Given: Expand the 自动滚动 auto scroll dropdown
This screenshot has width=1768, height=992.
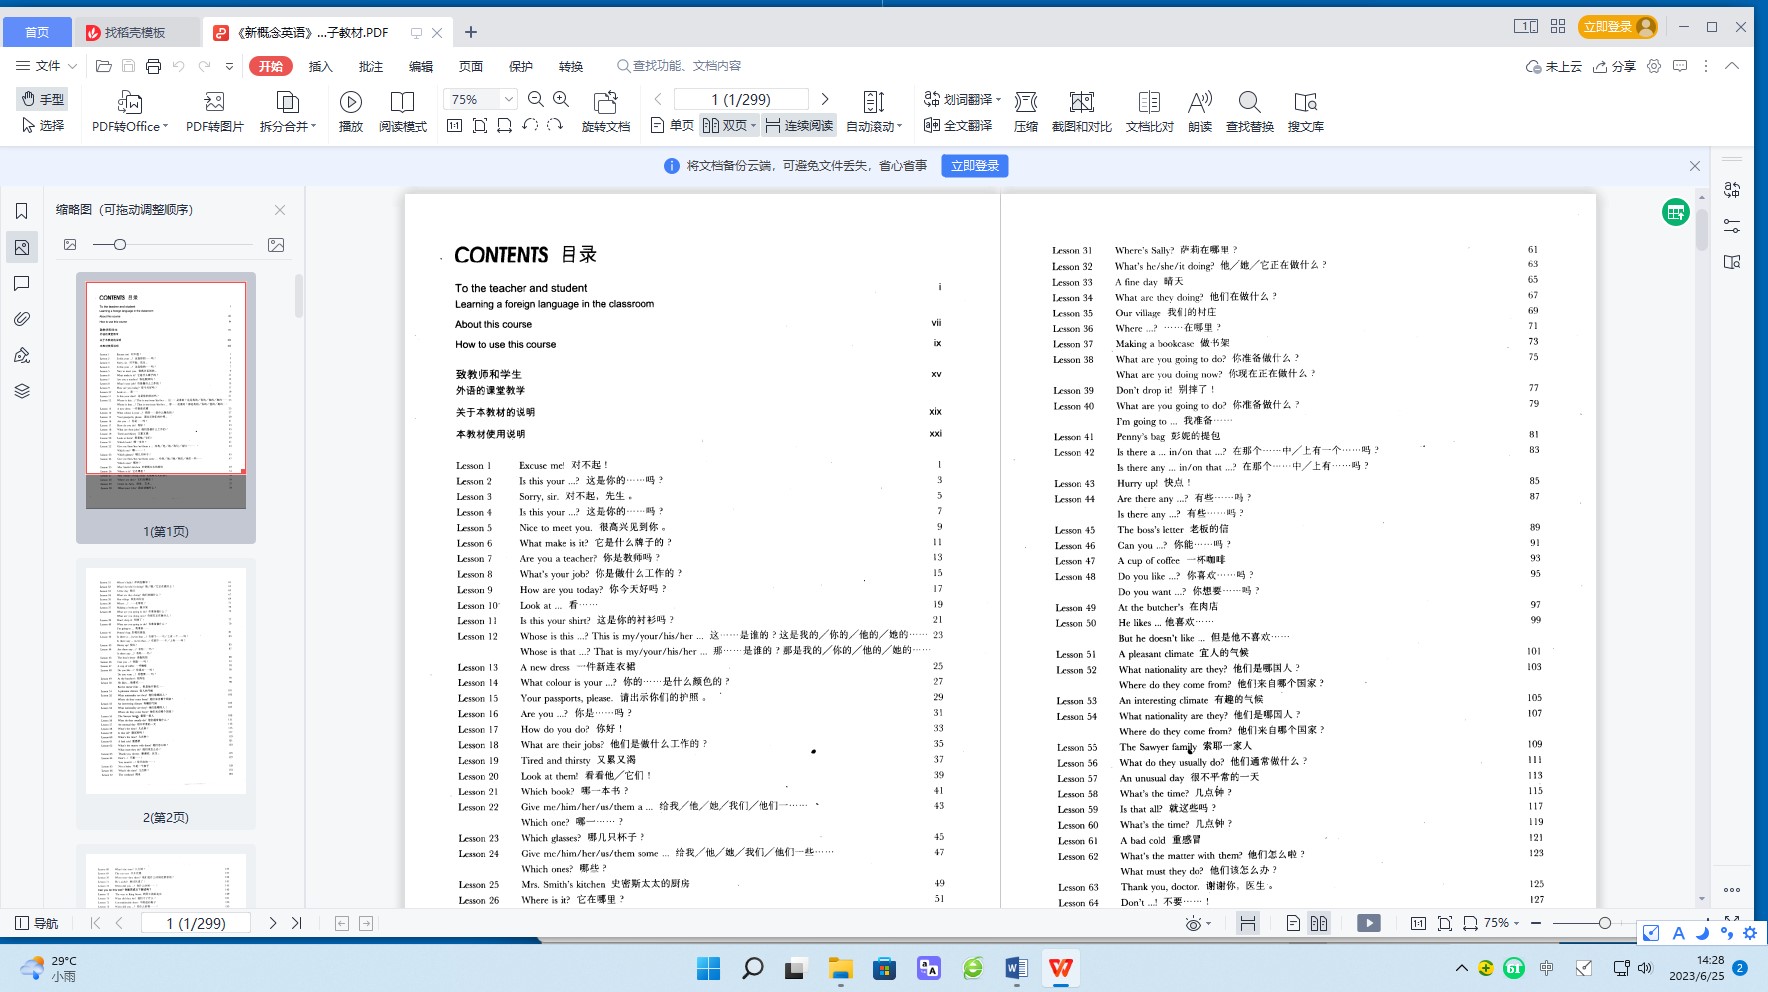Looking at the screenshot, I should tap(875, 126).
